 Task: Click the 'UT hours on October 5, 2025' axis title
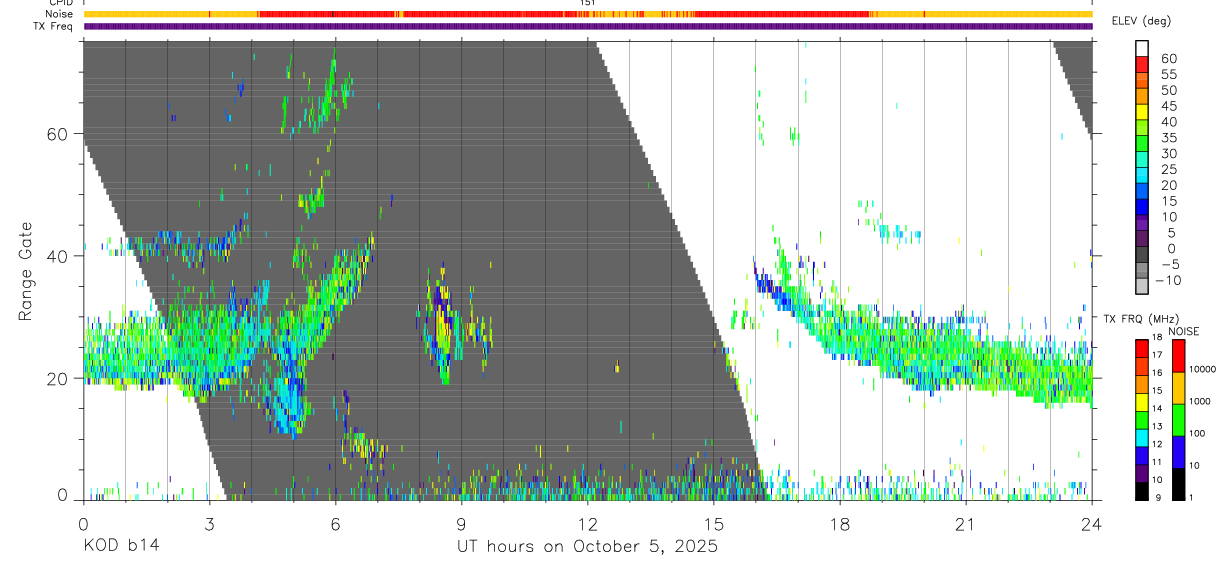coord(587,547)
